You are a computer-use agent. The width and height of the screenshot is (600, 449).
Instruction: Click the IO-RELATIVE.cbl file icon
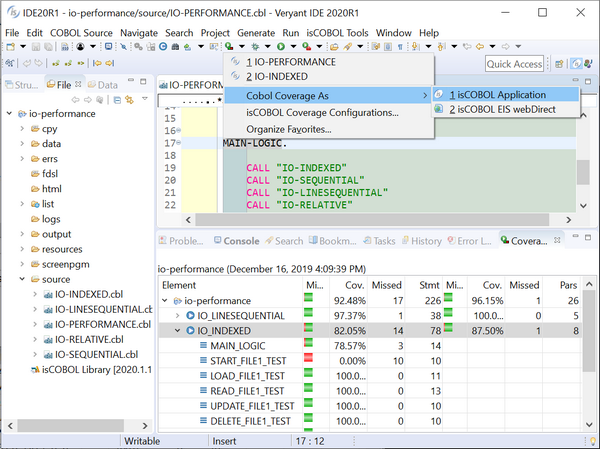tap(46, 339)
